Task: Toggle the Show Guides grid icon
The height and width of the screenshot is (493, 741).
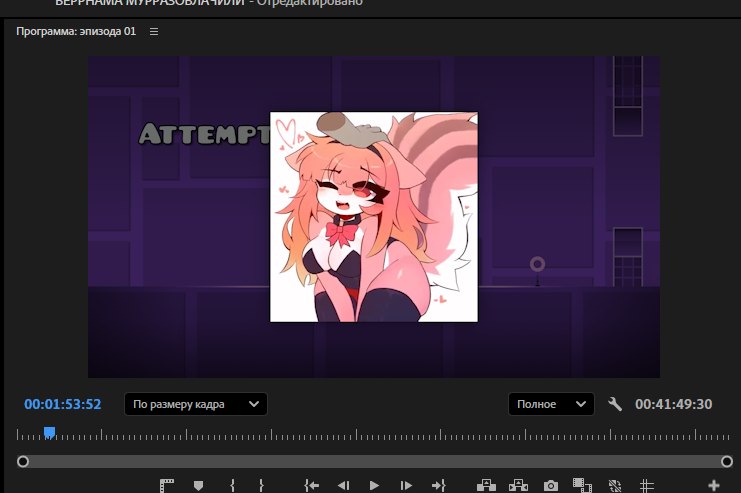Action: point(646,485)
